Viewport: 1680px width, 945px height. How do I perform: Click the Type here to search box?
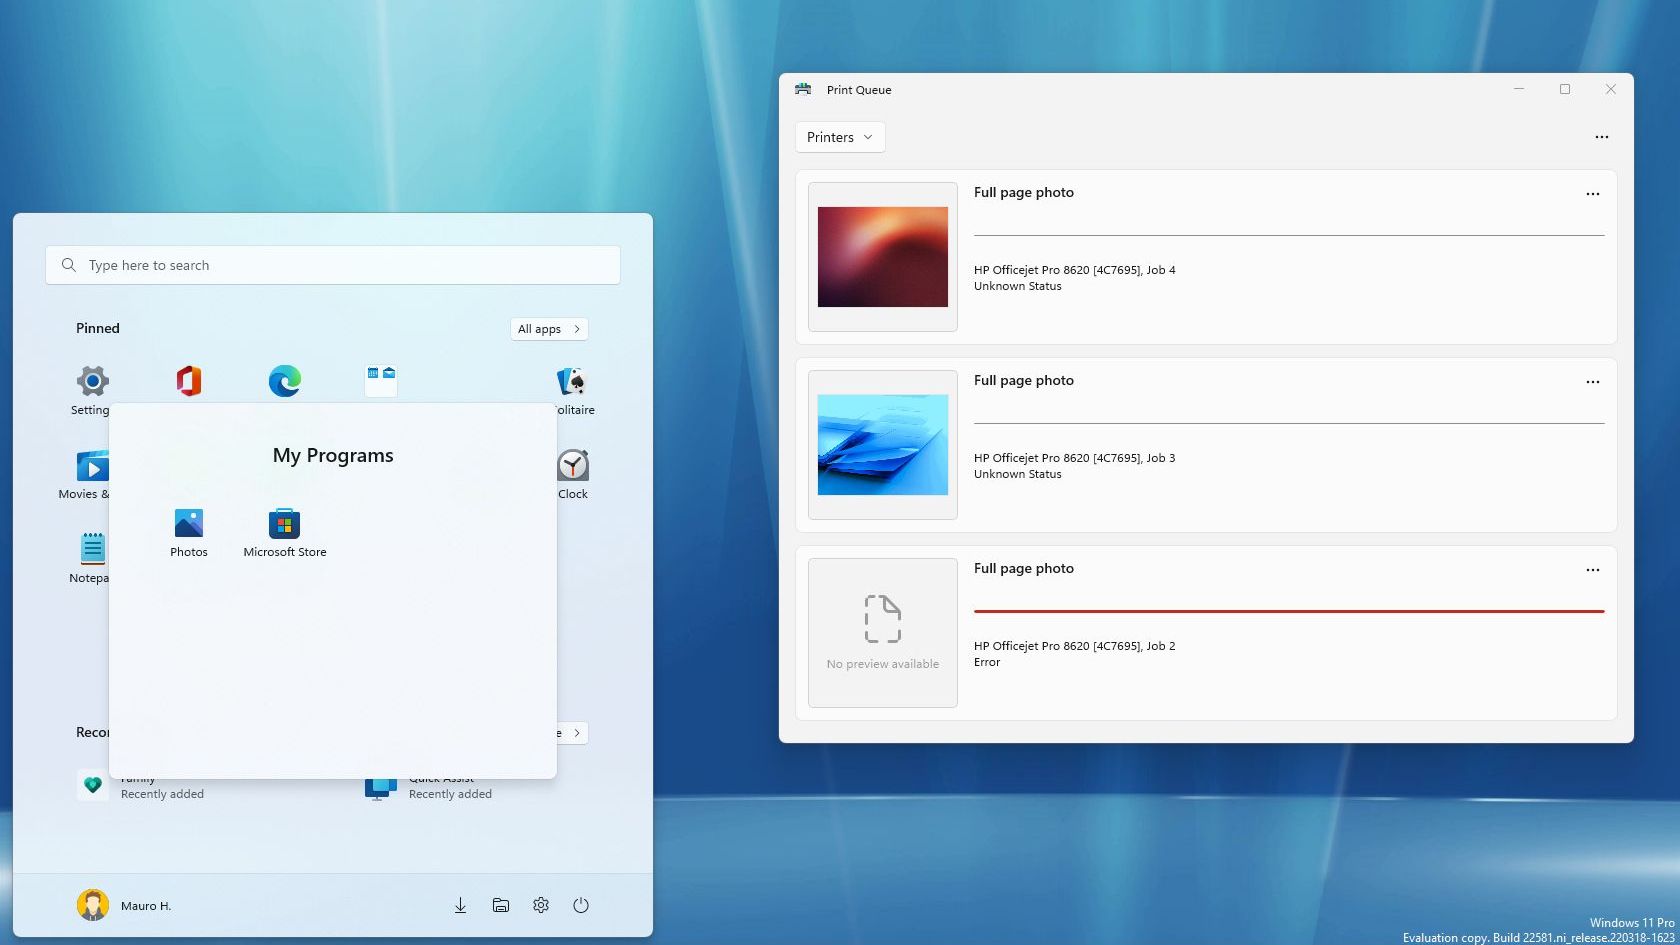coord(333,265)
